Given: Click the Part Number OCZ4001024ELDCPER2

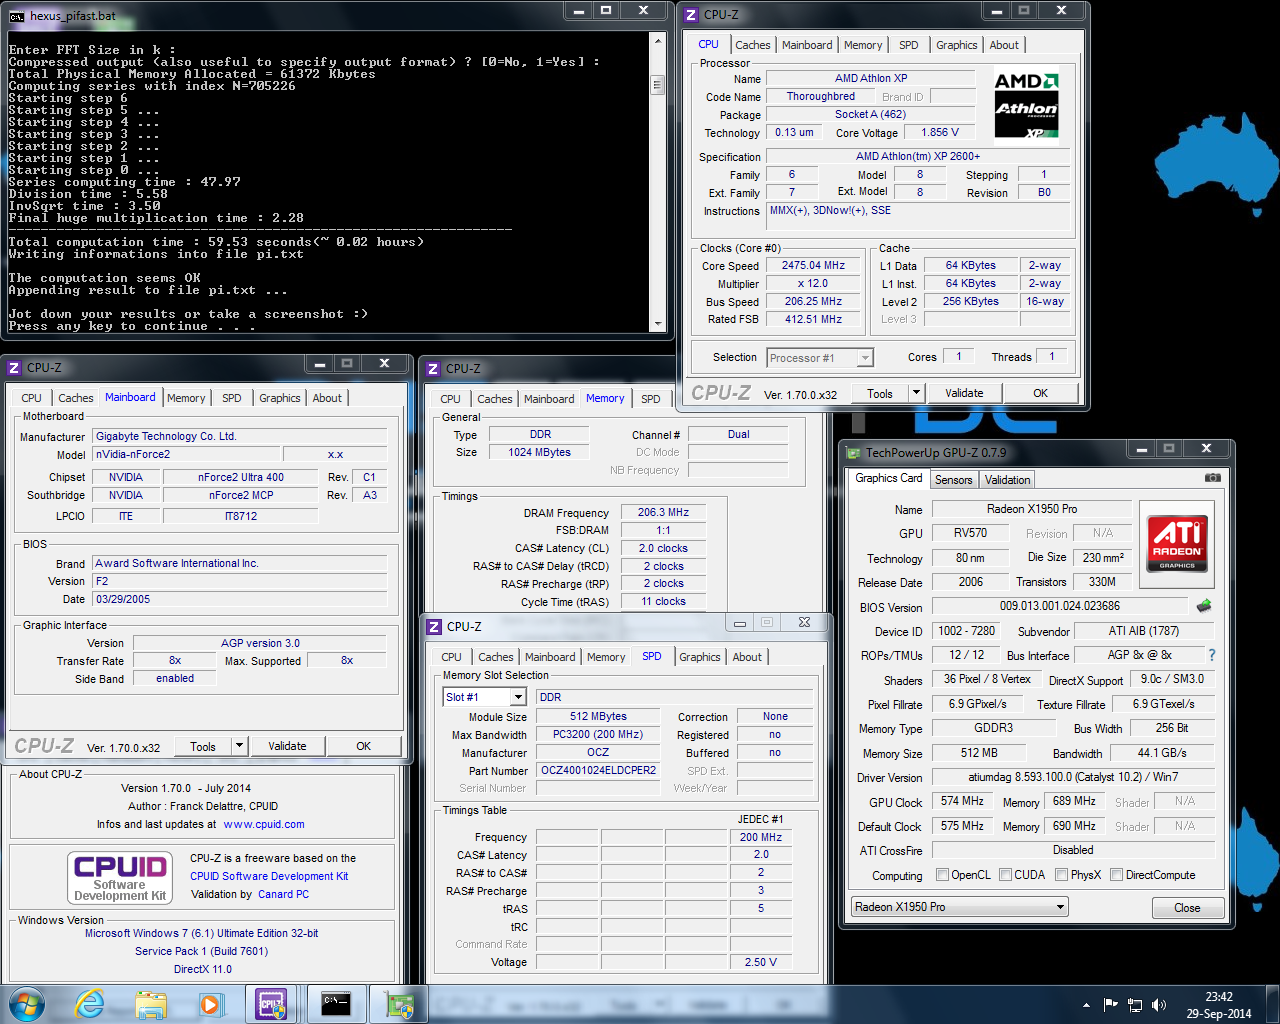Looking at the screenshot, I should click(x=598, y=771).
